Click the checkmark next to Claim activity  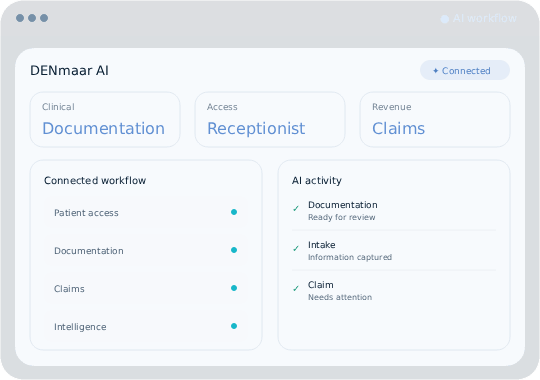point(296,288)
